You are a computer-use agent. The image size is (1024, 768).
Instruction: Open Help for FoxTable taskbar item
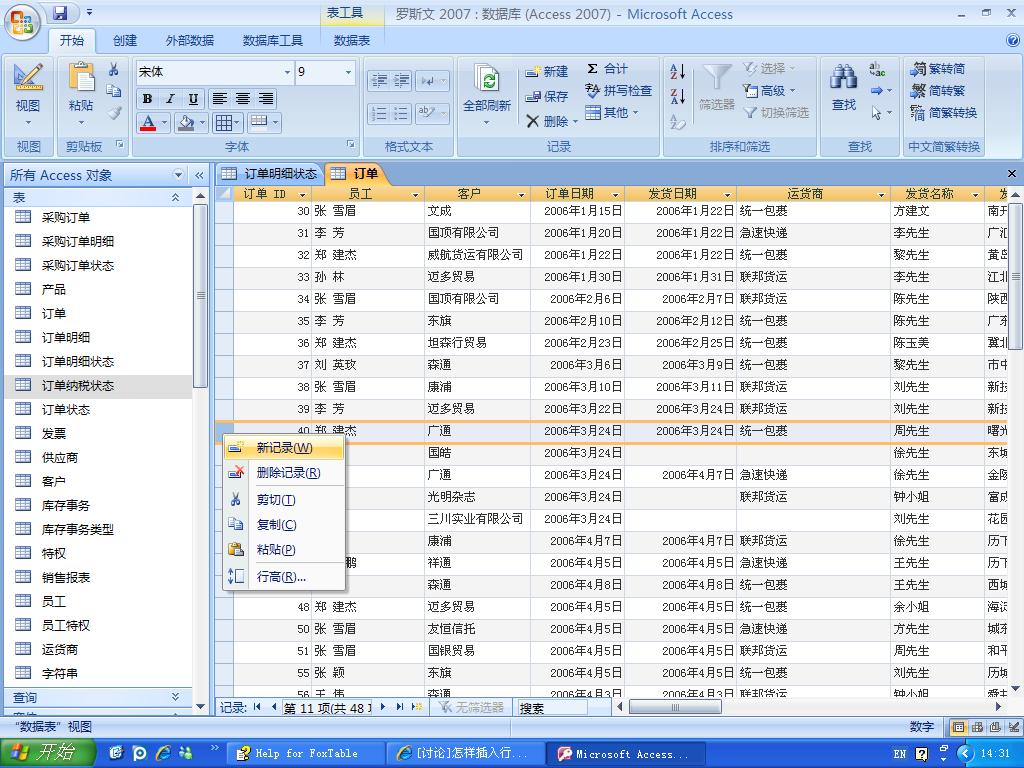(306, 754)
